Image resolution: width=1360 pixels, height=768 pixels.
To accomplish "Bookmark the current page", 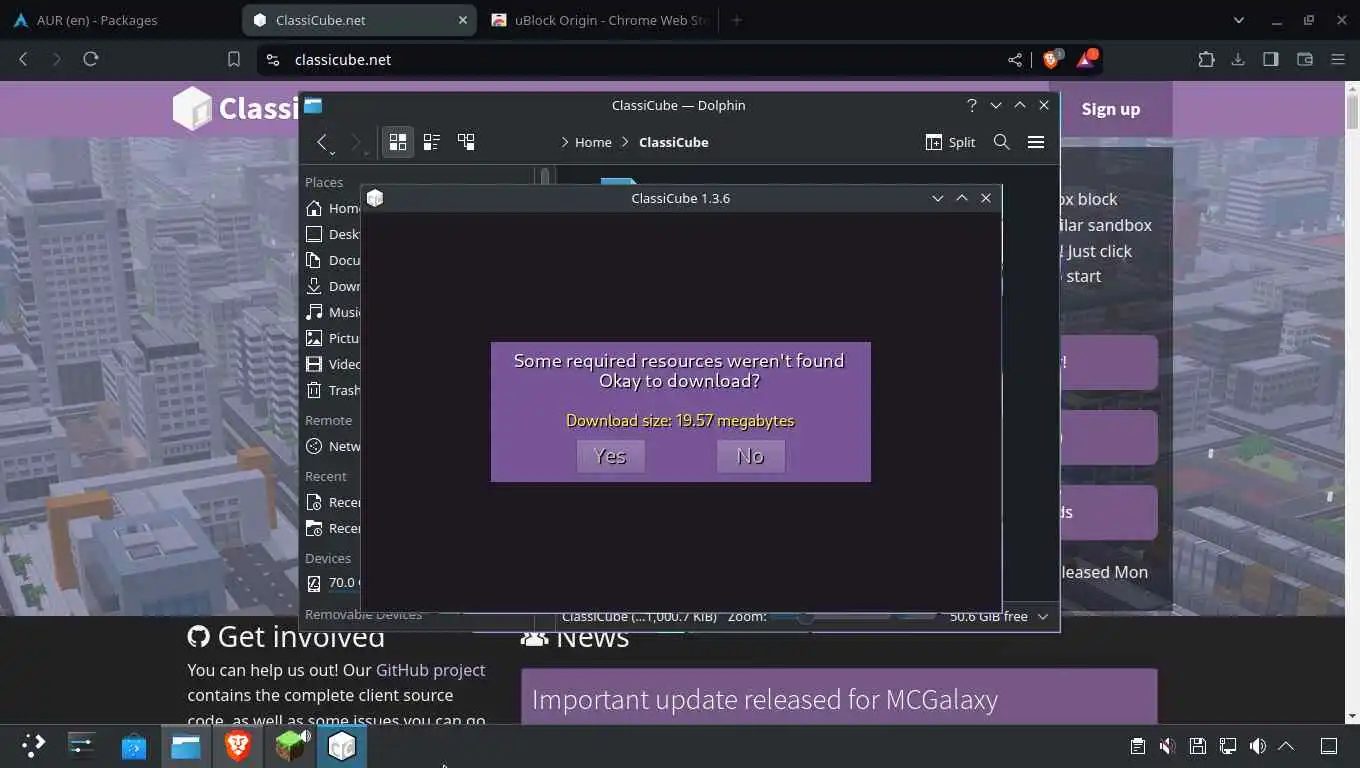I will 234,59.
